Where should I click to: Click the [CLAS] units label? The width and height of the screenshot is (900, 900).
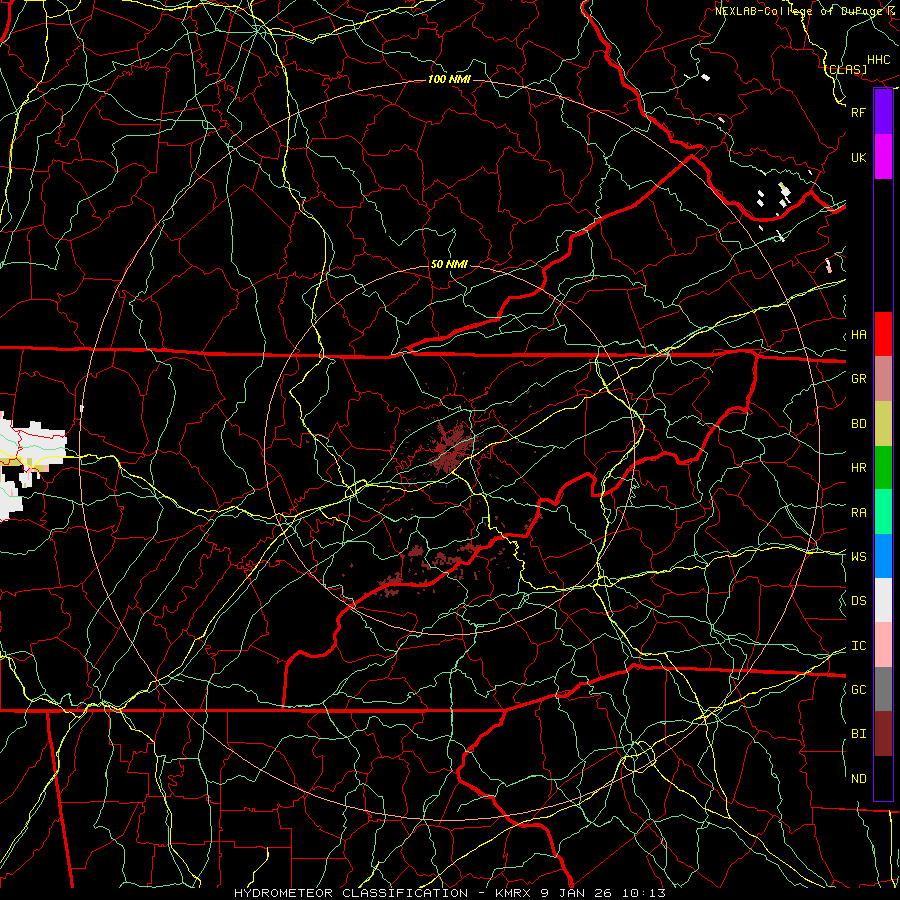click(x=845, y=69)
